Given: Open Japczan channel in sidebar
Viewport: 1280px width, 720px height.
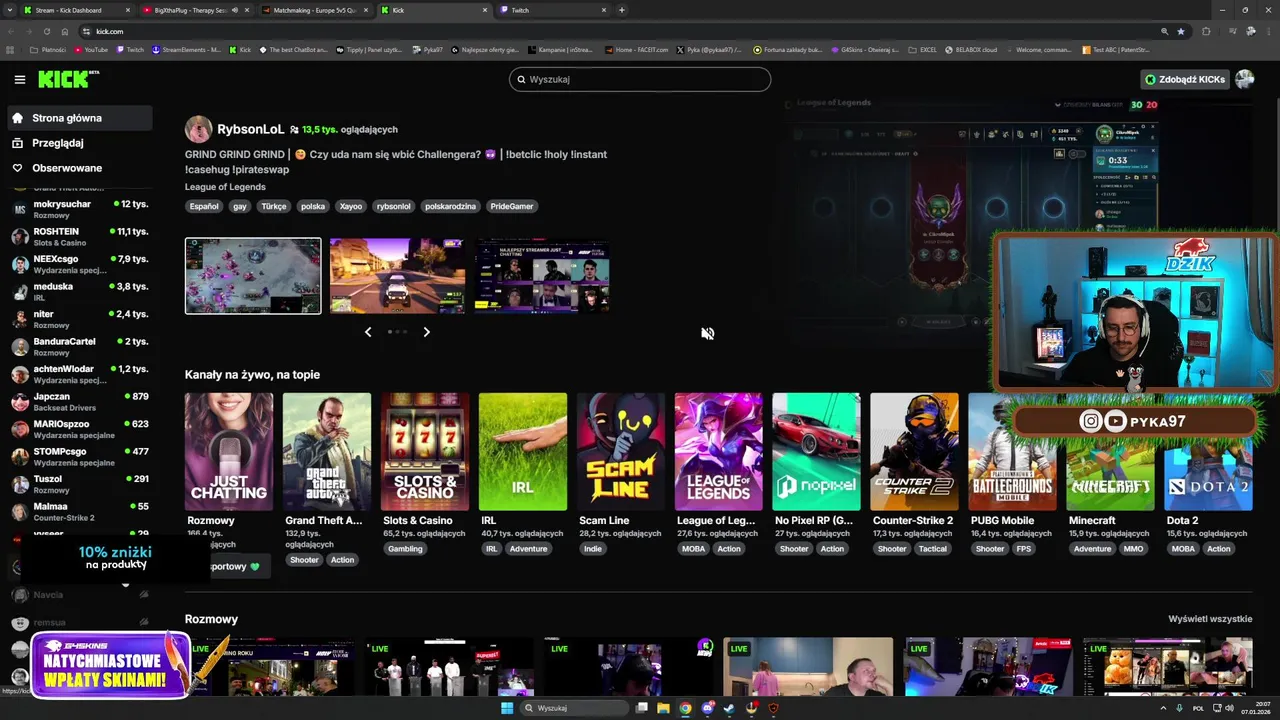Looking at the screenshot, I should pos(78,401).
